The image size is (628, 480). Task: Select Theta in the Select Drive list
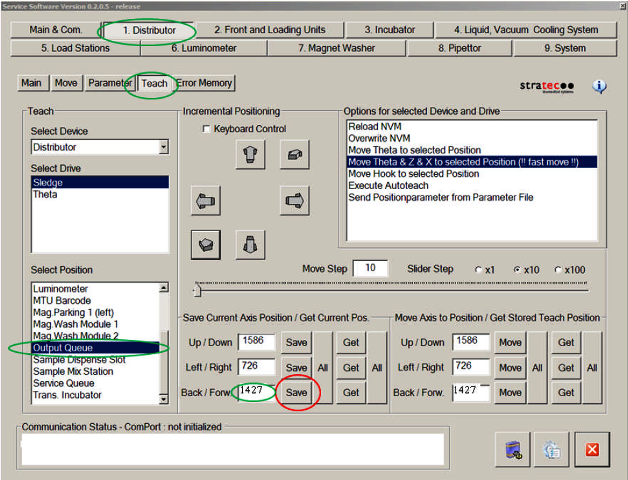pos(45,195)
